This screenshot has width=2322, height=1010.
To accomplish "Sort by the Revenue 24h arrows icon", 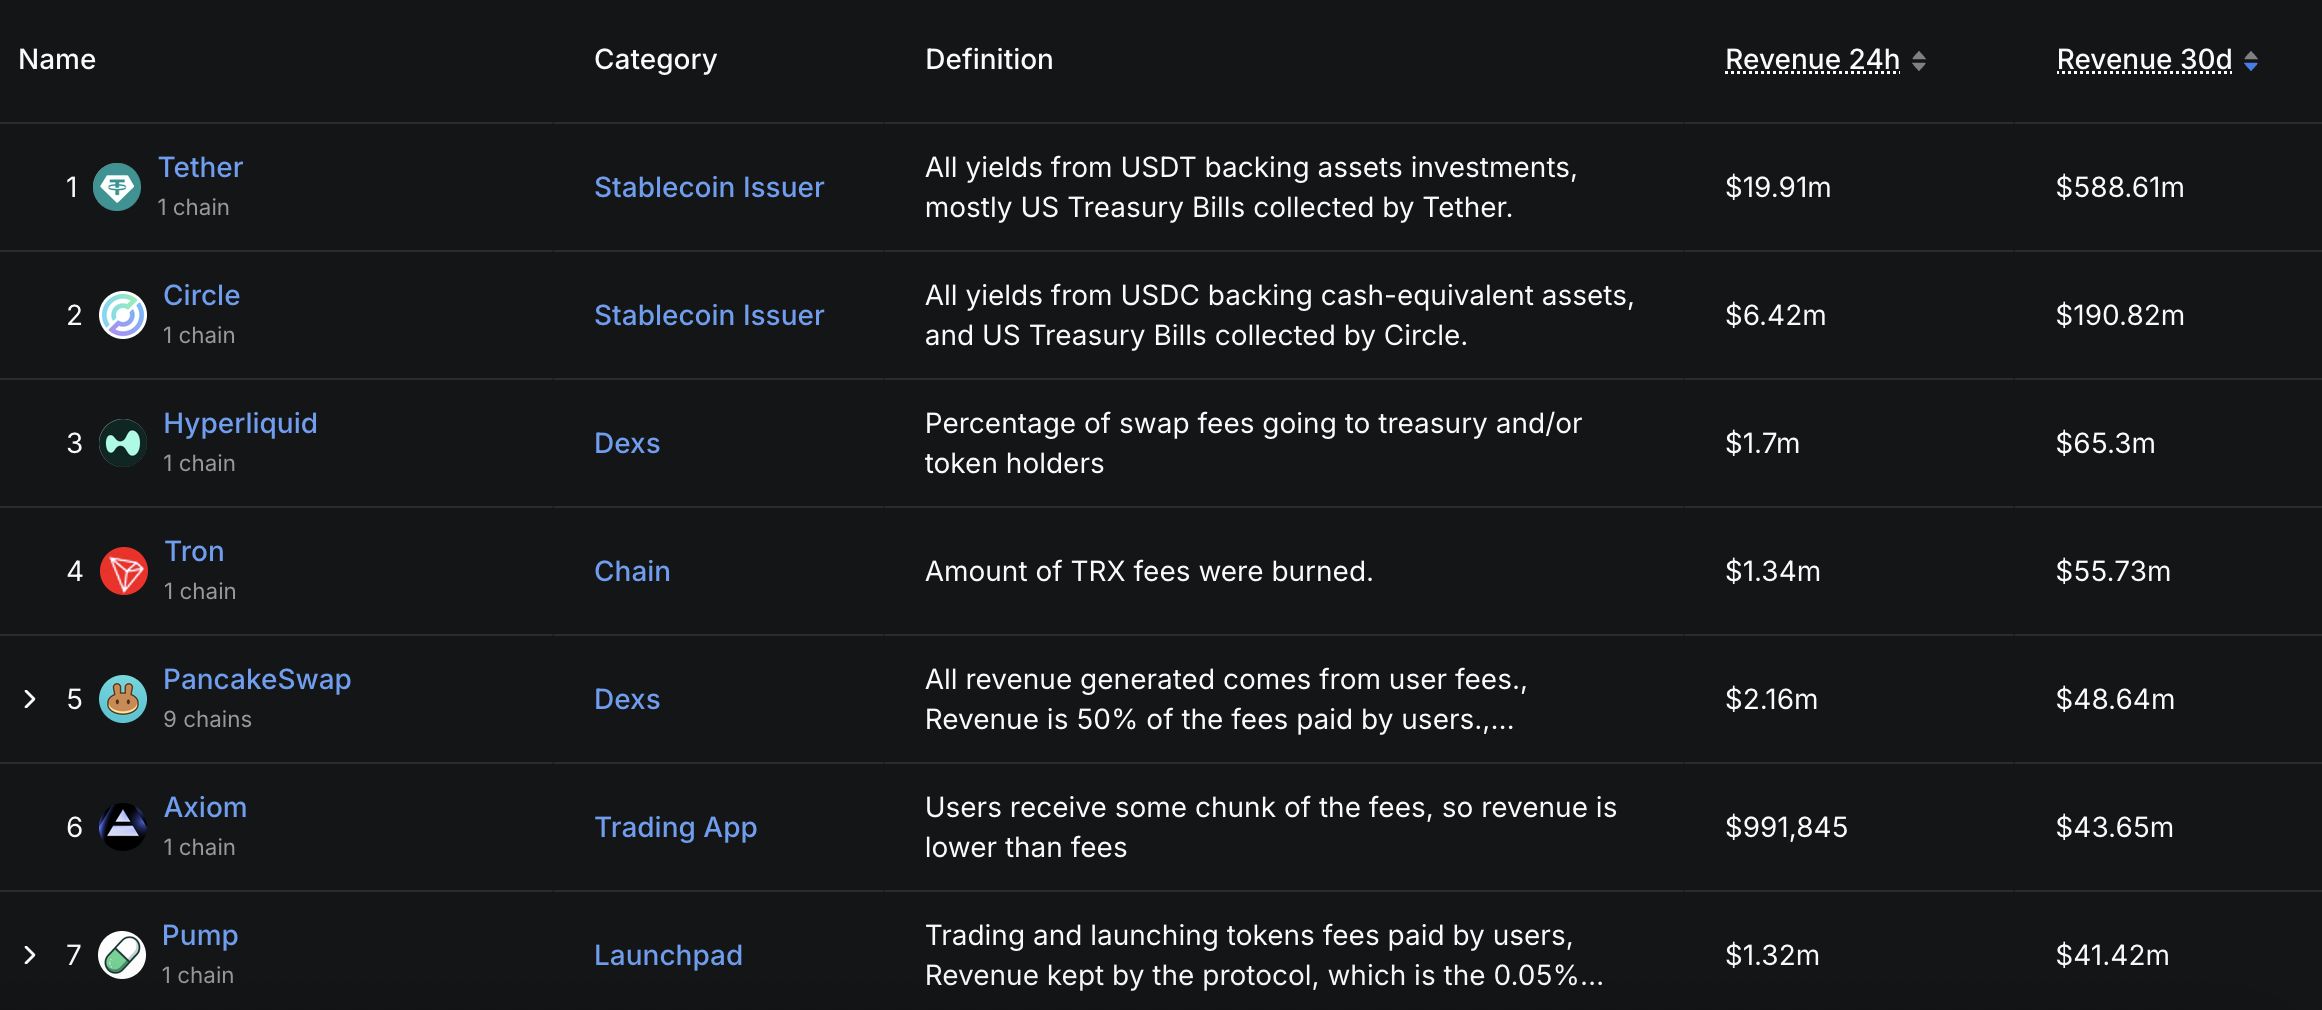I will coord(1918,61).
